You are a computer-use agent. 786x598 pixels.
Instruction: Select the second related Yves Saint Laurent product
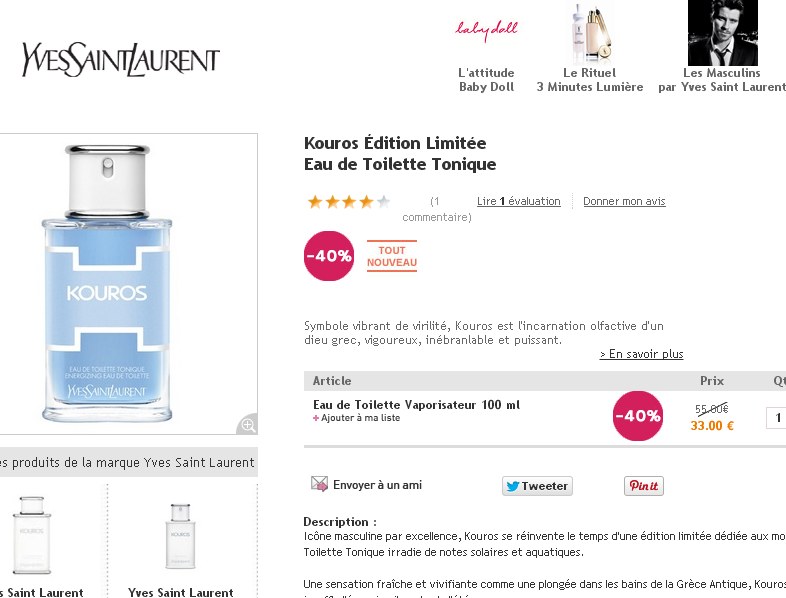click(x=180, y=536)
